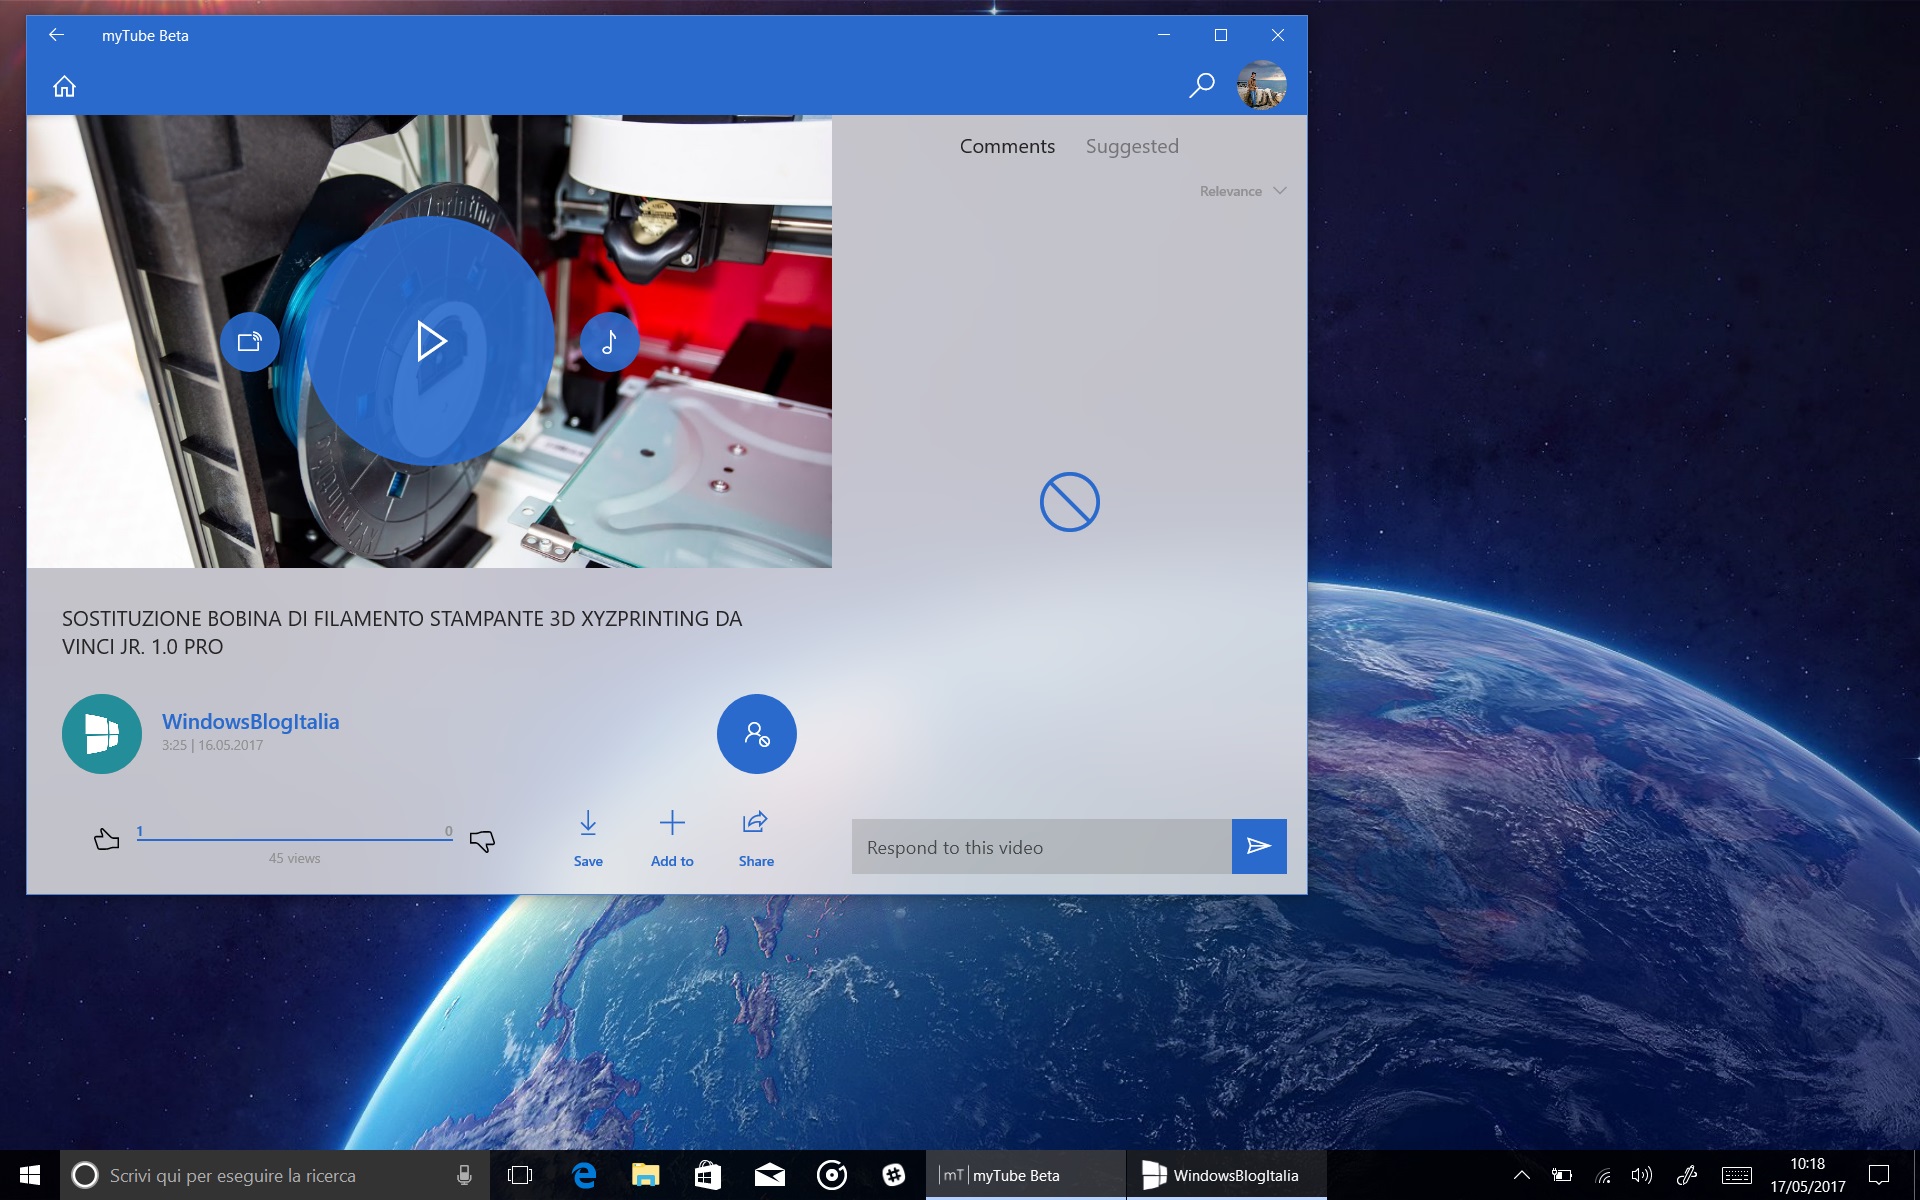Activate Cortana microphone icon
Image resolution: width=1920 pixels, height=1200 pixels.
(464, 1175)
